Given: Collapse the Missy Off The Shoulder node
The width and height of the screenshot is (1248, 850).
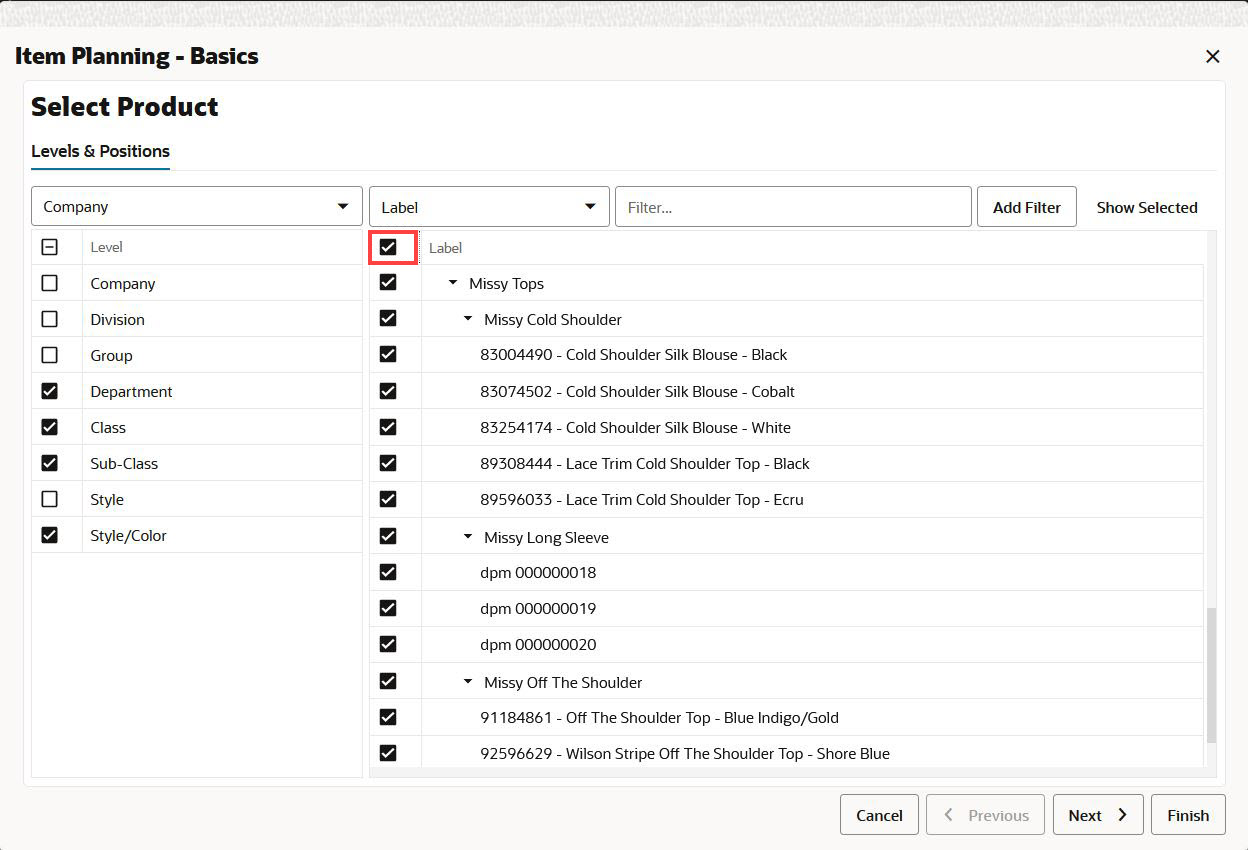Looking at the screenshot, I should [x=468, y=682].
